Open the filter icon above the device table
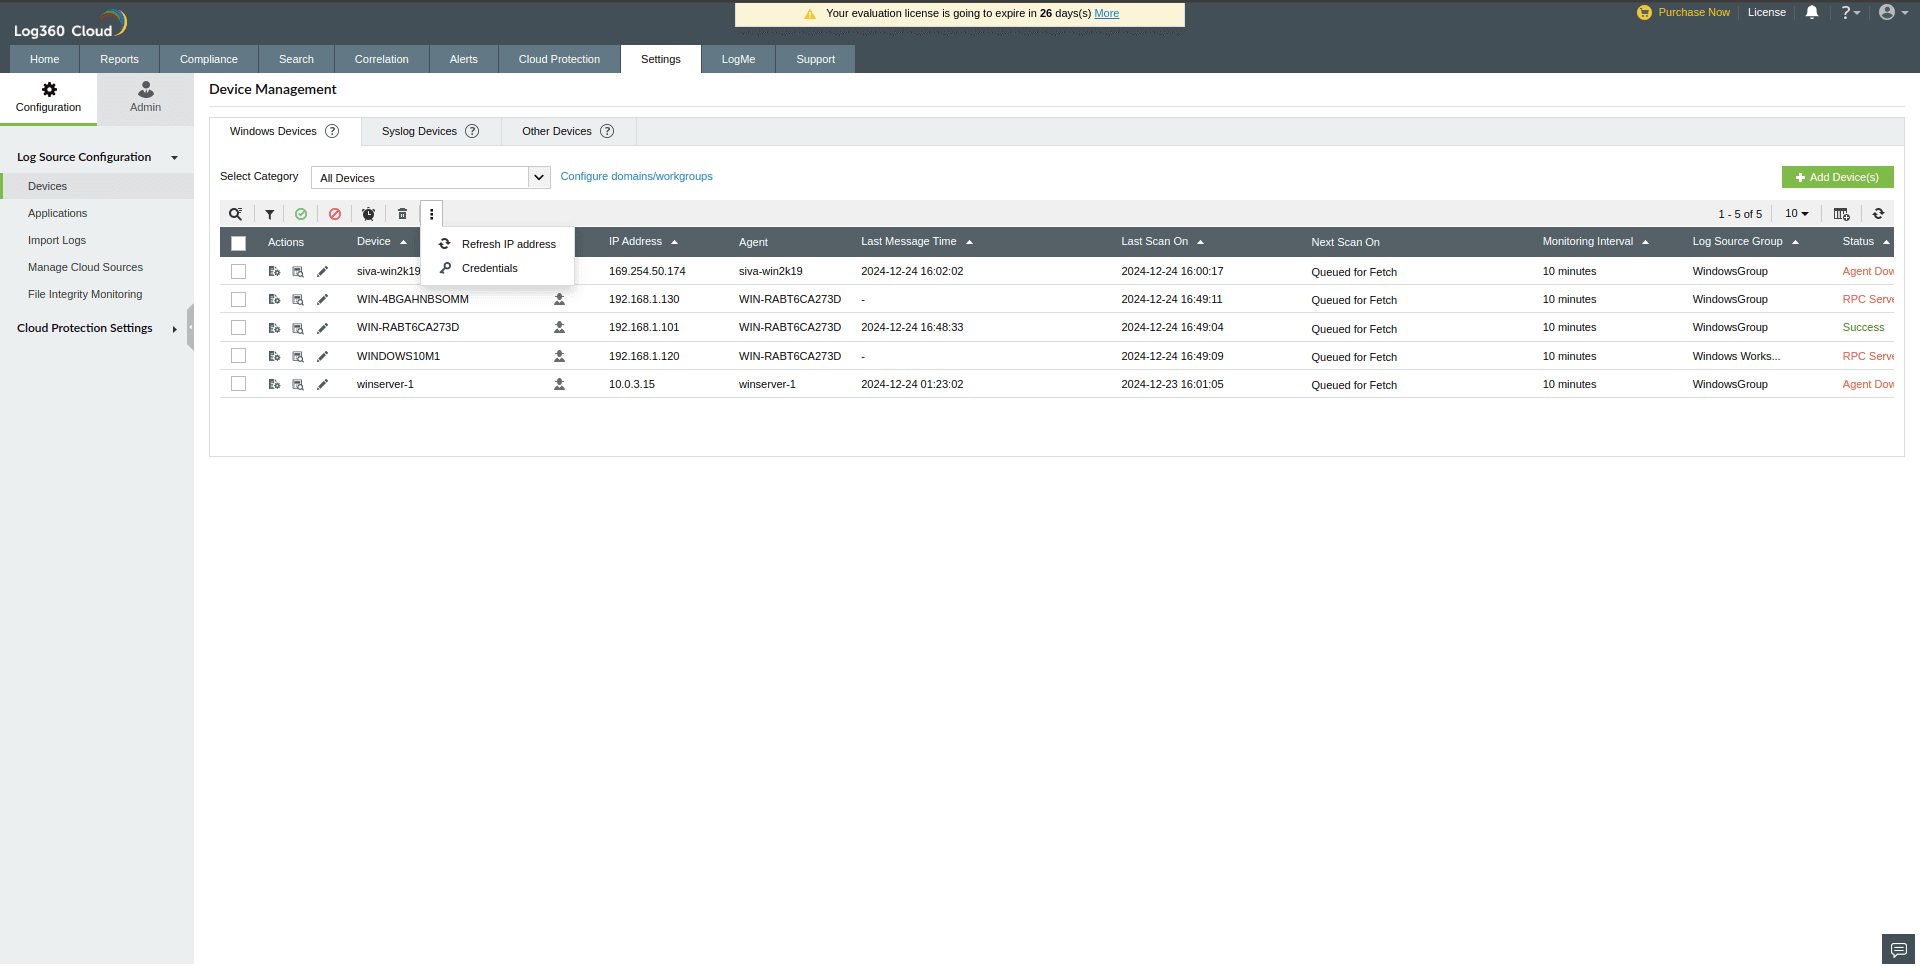The image size is (1920, 966). coord(269,213)
